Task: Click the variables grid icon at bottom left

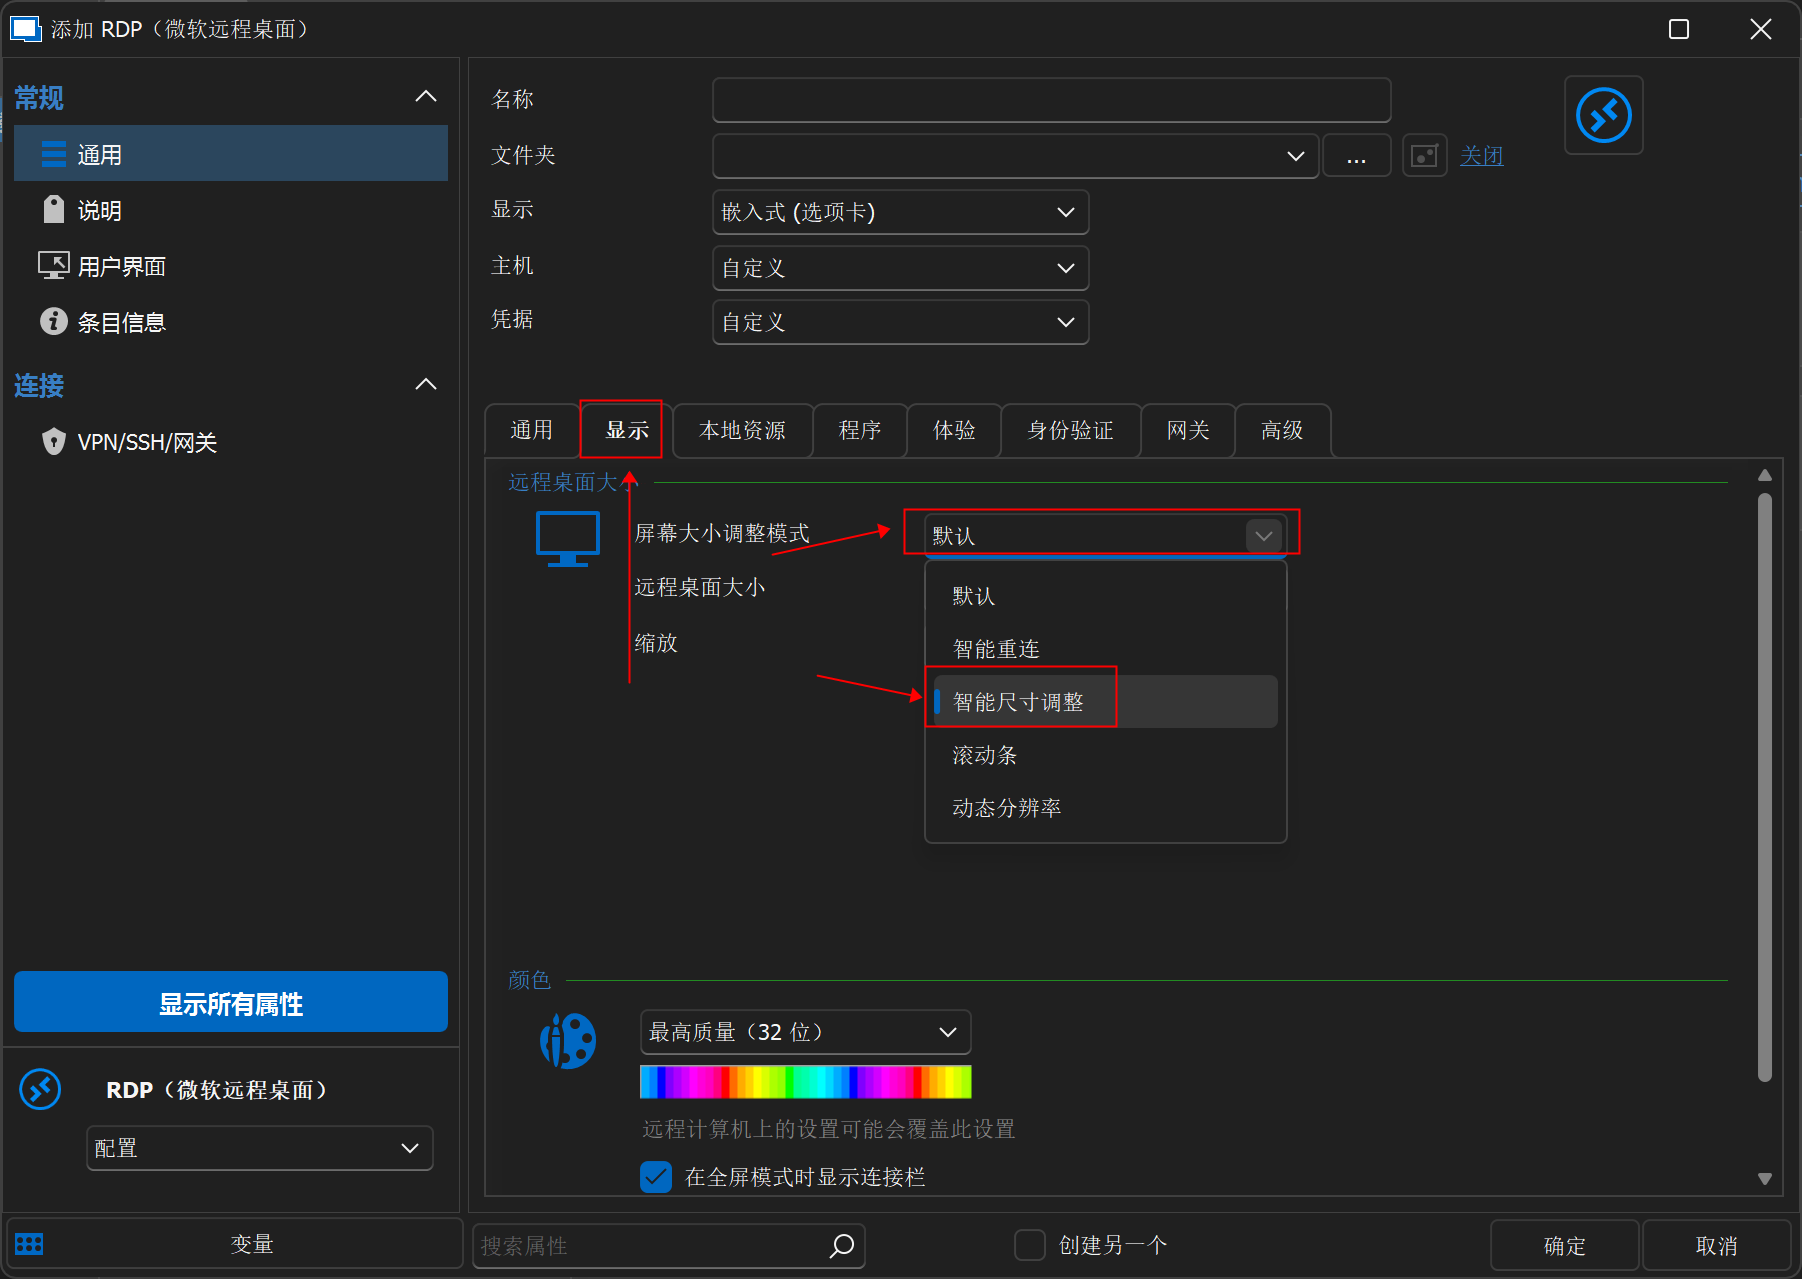Action: [x=29, y=1244]
